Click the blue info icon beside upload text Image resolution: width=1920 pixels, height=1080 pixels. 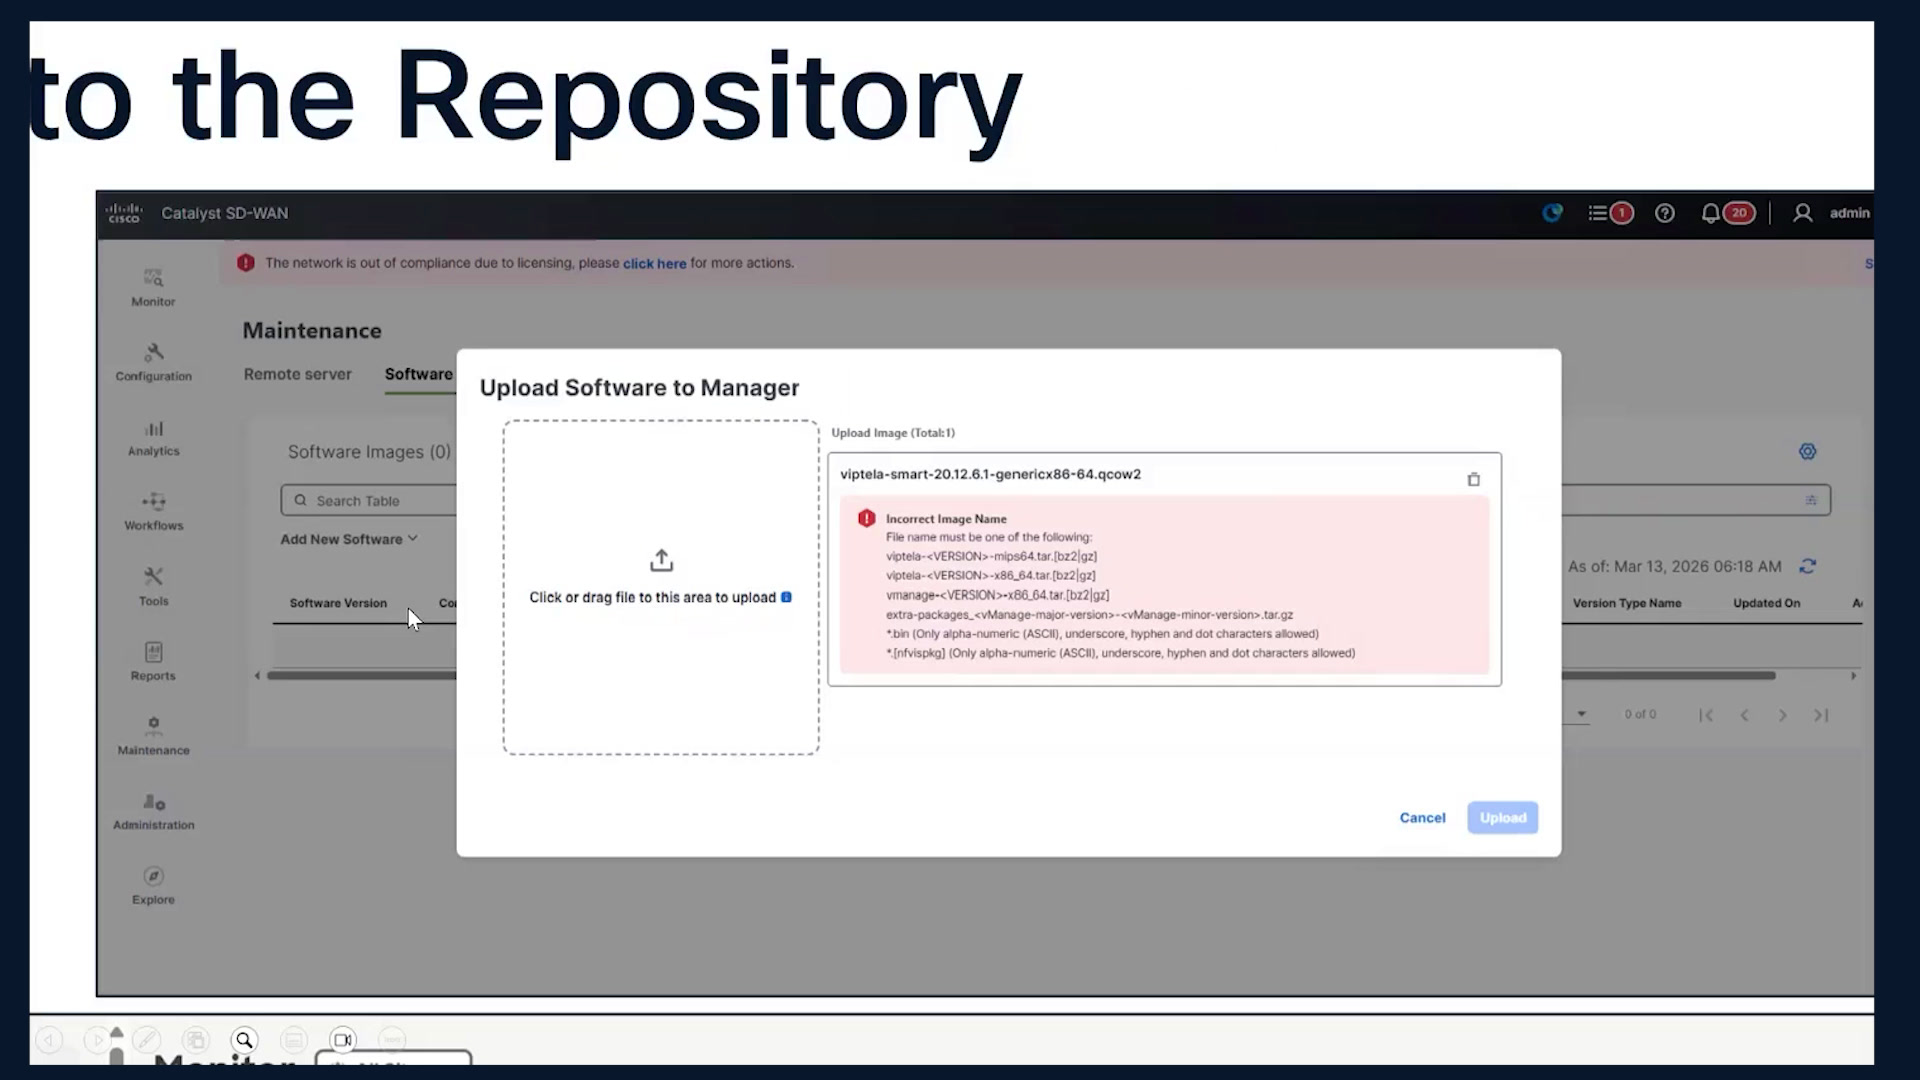(x=786, y=597)
